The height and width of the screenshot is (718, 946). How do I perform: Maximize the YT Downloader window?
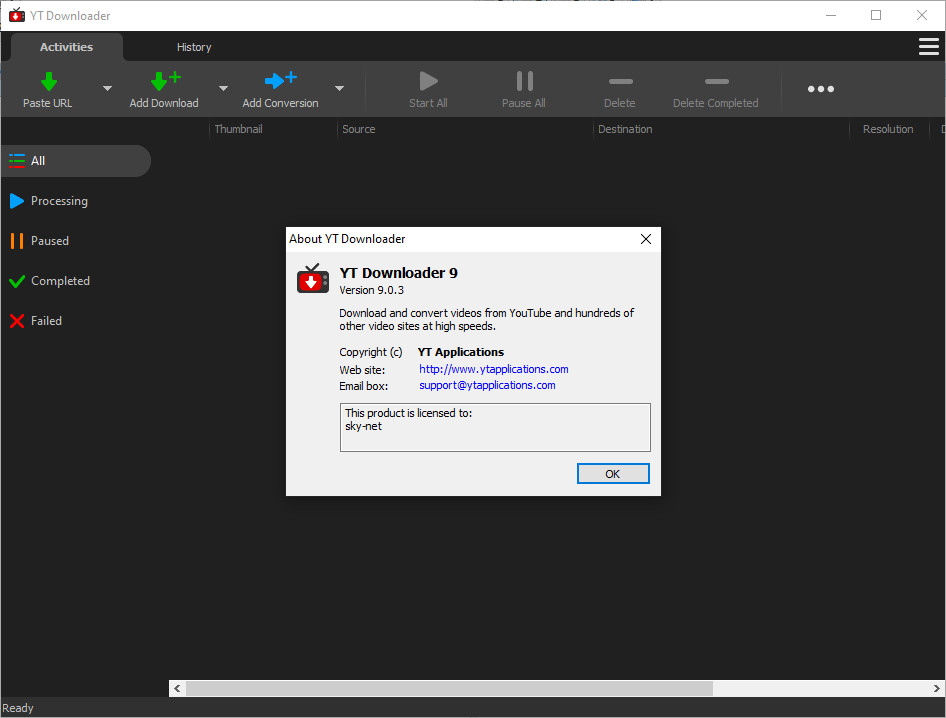[876, 15]
